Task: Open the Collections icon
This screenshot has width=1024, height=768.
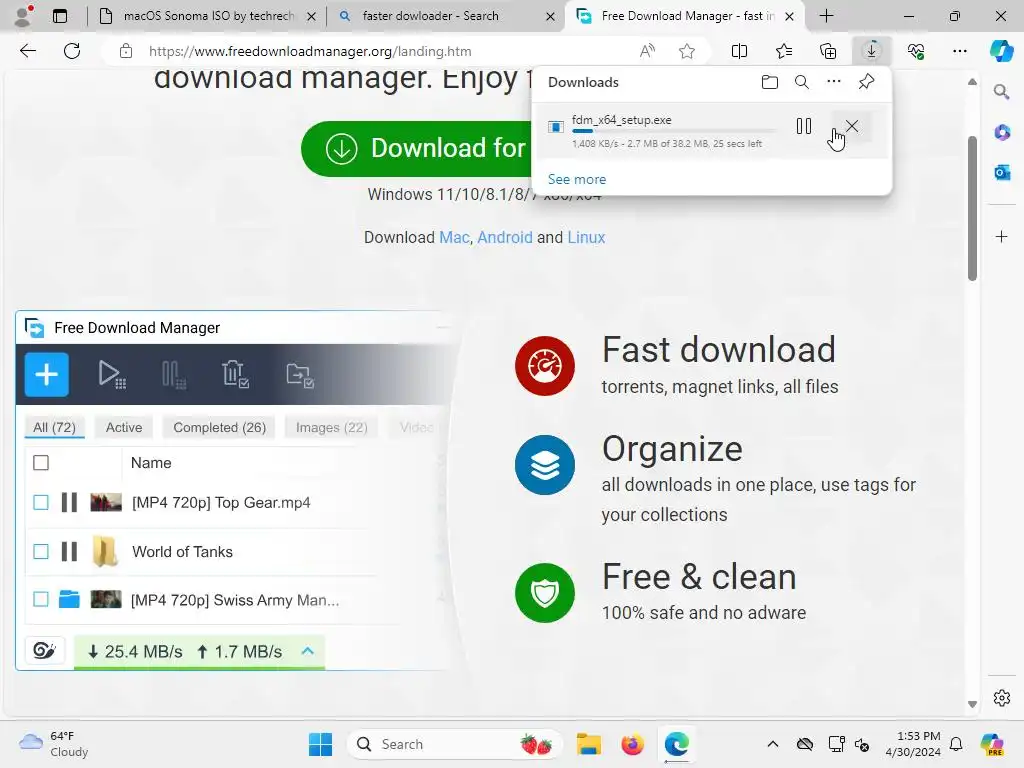Action: coord(827,51)
